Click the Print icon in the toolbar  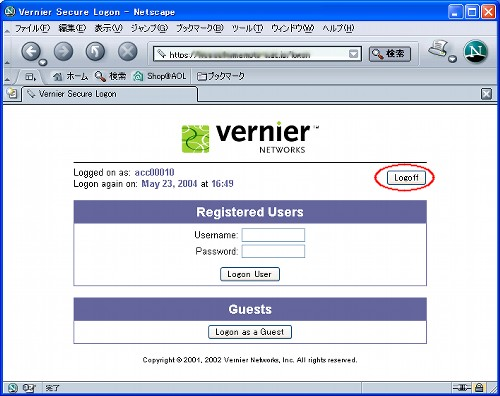(x=438, y=49)
